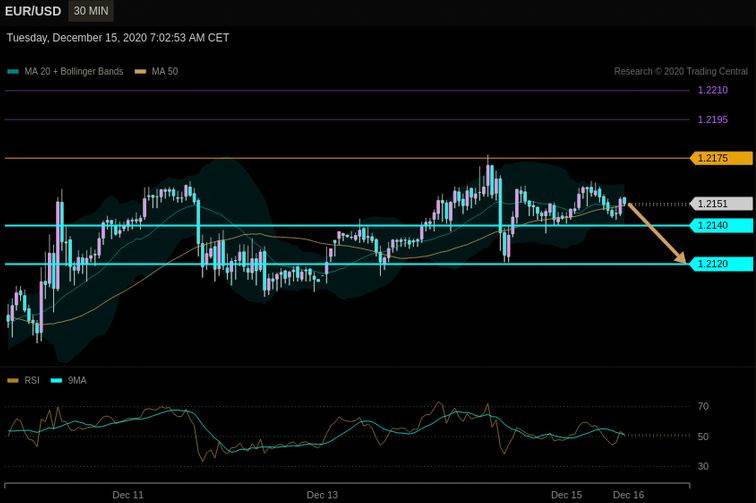The width and height of the screenshot is (756, 503).
Task: Click the MA 20 + Bollinger Bands legend swatch
Action: 13,72
